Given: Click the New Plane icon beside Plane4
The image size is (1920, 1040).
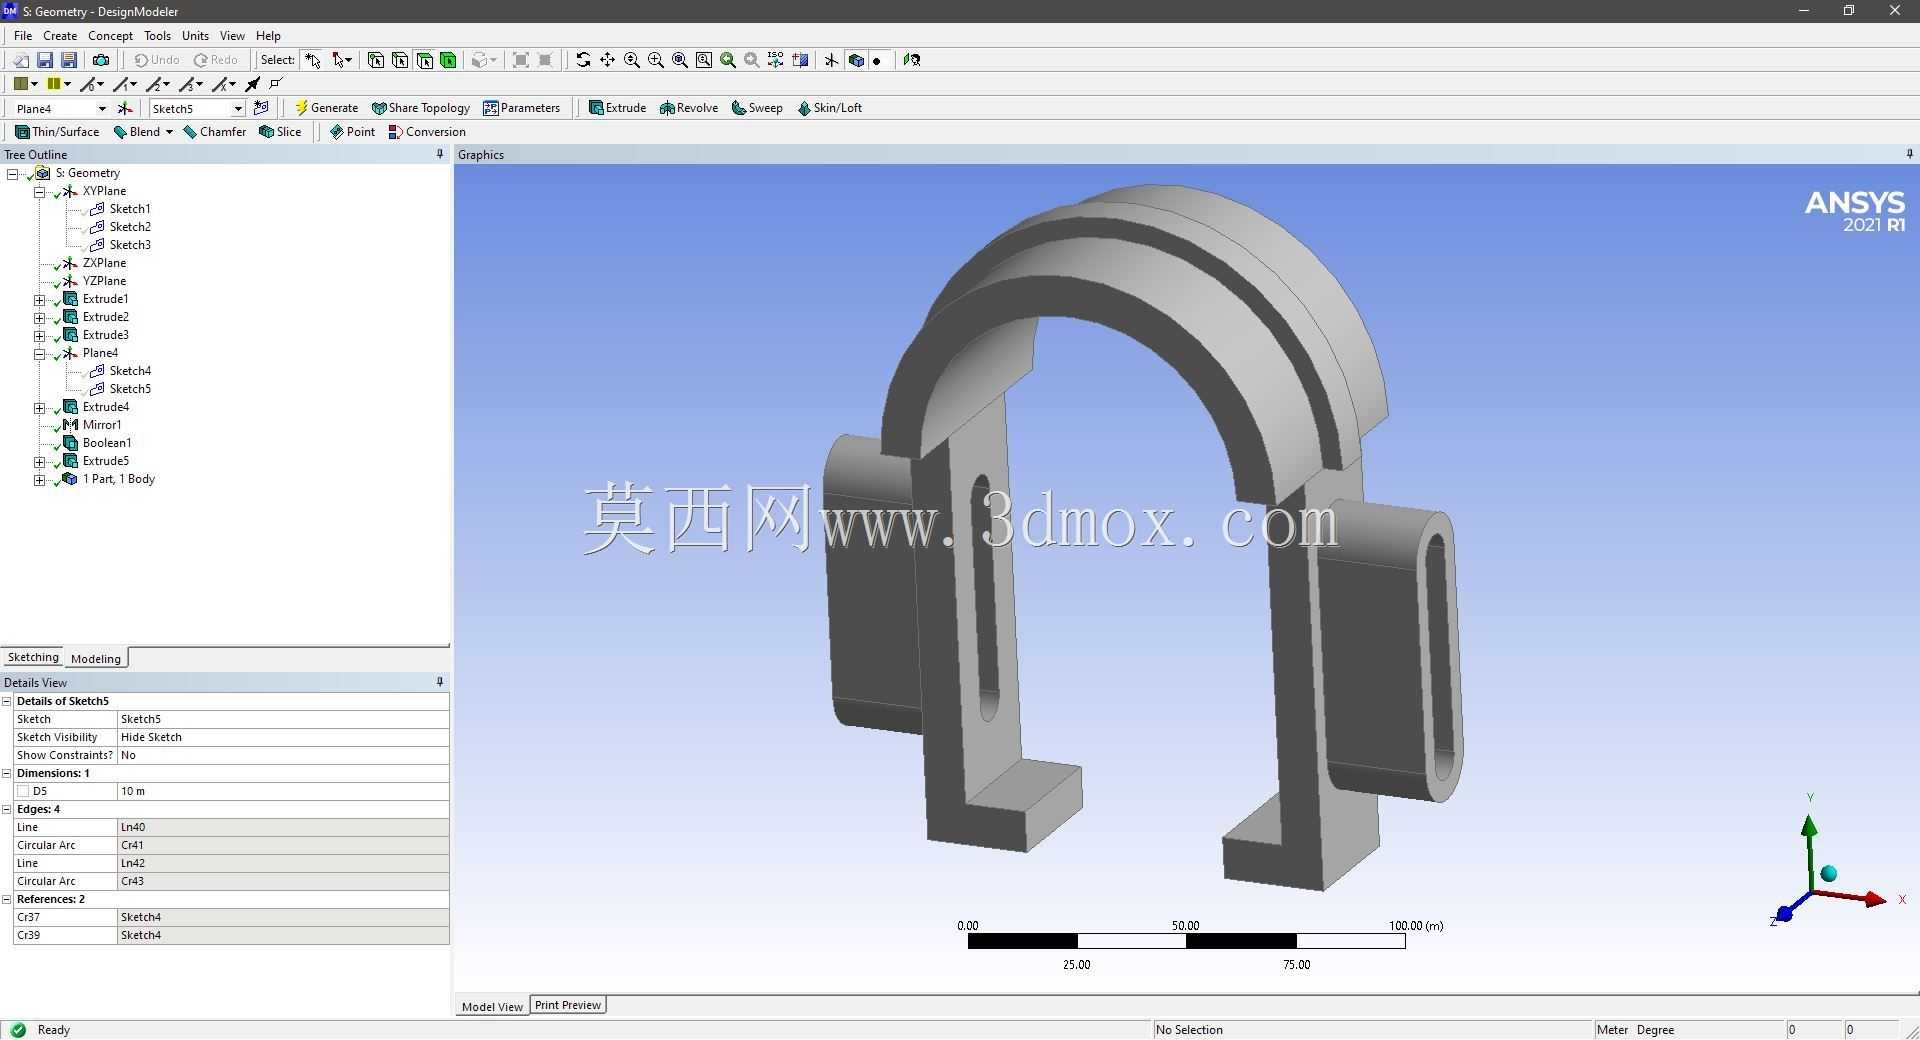Looking at the screenshot, I should pyautogui.click(x=125, y=108).
